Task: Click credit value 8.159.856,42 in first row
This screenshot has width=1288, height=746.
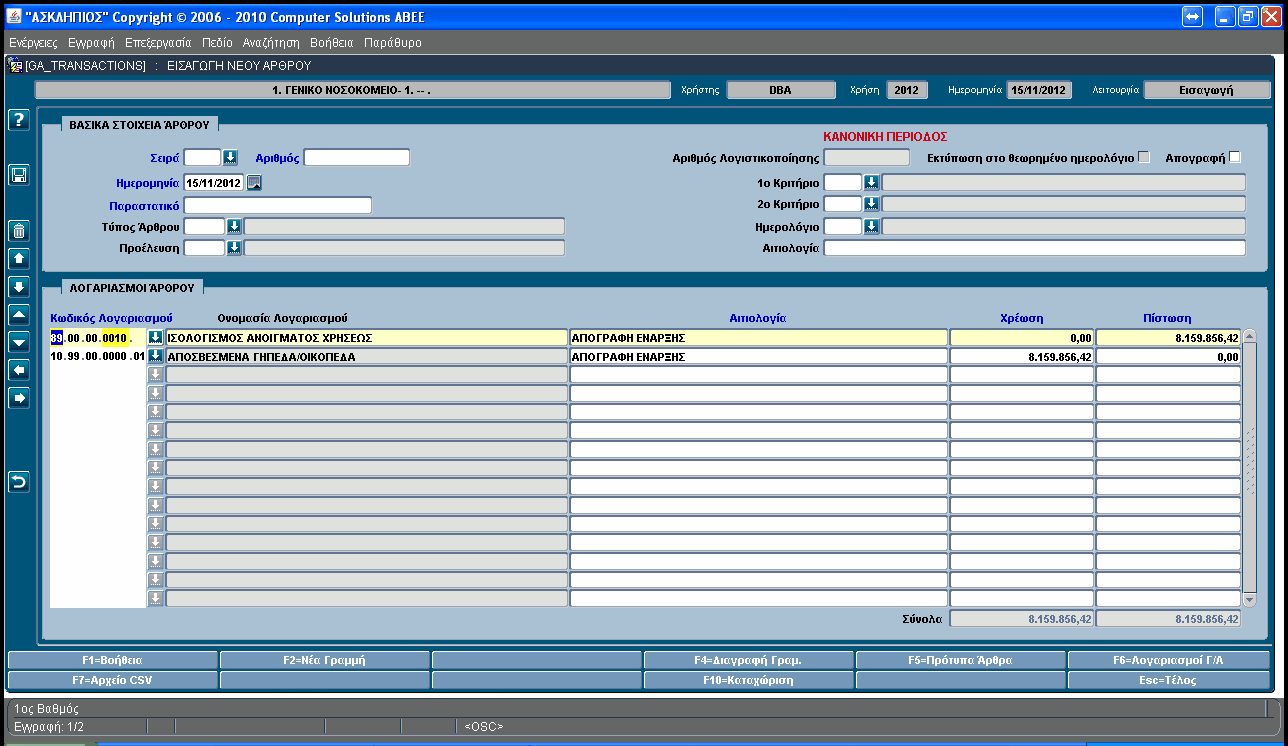Action: (x=1168, y=338)
